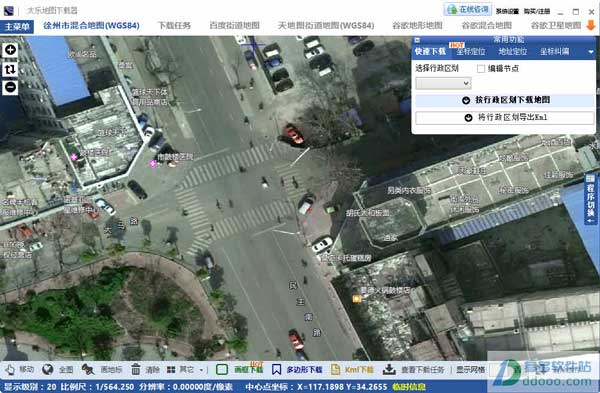Open the 选择行政区划 dropdown list
This screenshot has width=600, height=393.
pos(443,83)
